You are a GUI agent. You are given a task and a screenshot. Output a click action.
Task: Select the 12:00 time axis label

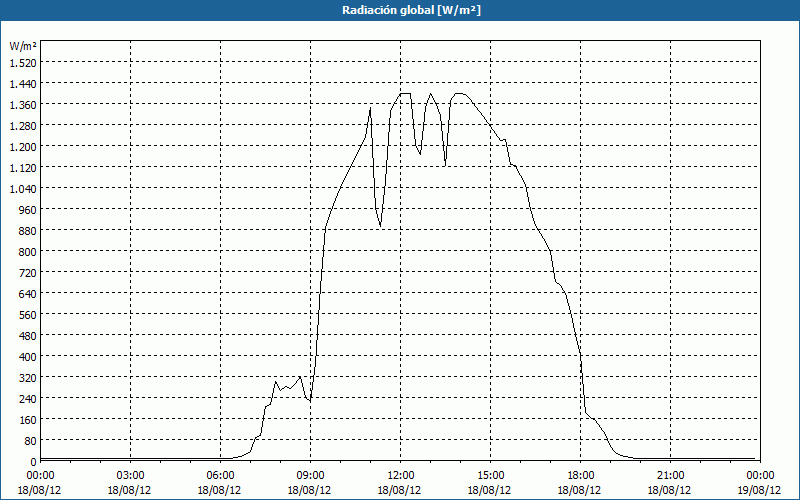pyautogui.click(x=401, y=476)
